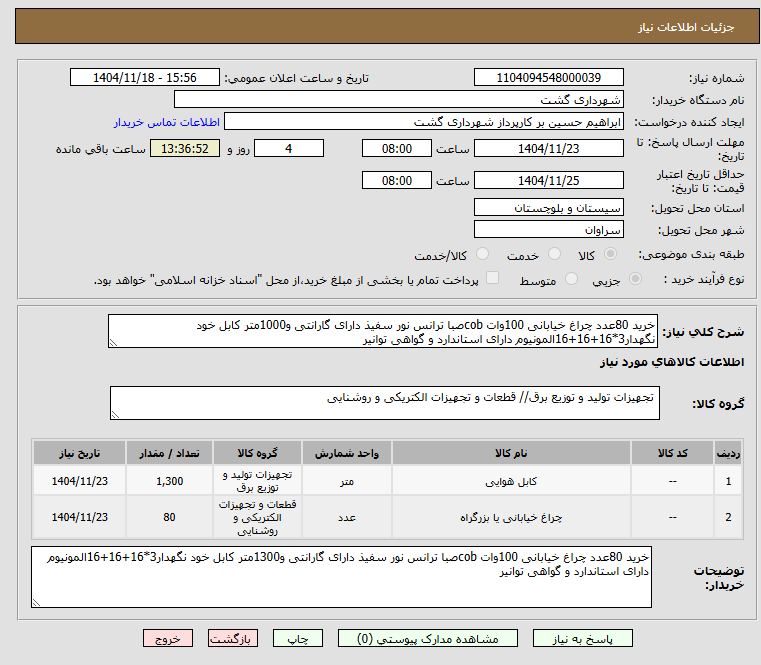Select the کالا radio button

pyautogui.click(x=610, y=254)
